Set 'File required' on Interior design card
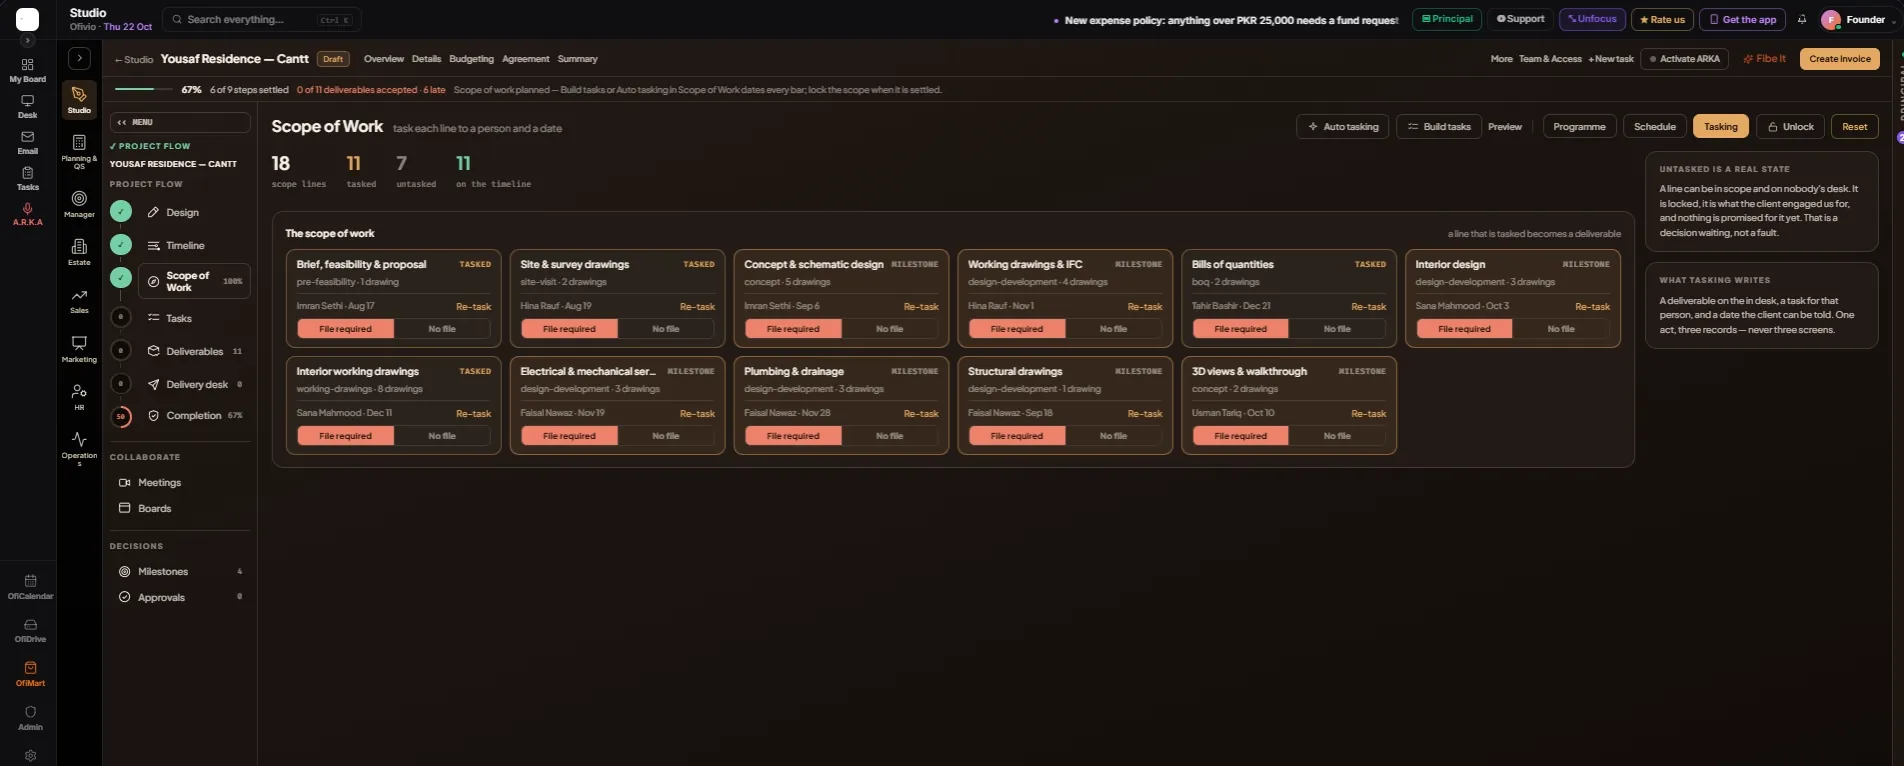This screenshot has width=1904, height=766. 1464,329
